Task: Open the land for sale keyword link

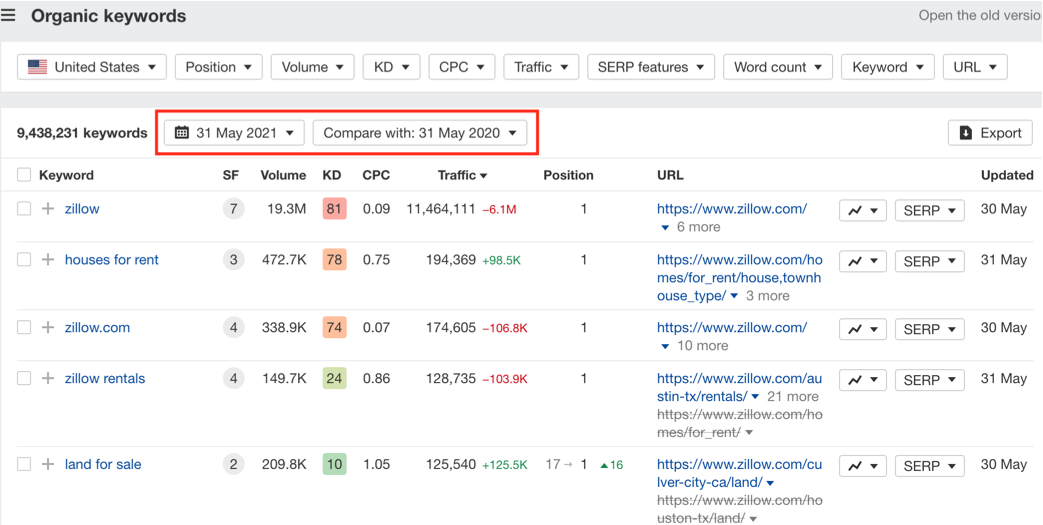Action: tap(103, 464)
